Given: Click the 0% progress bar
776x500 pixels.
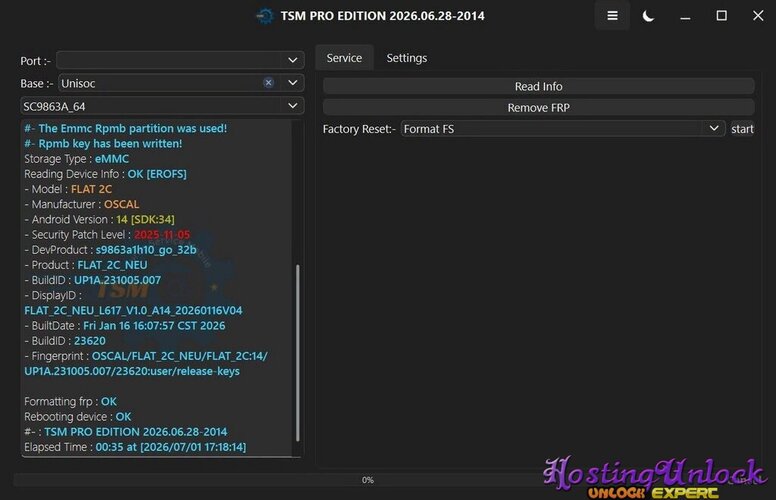Looking at the screenshot, I should (367, 480).
